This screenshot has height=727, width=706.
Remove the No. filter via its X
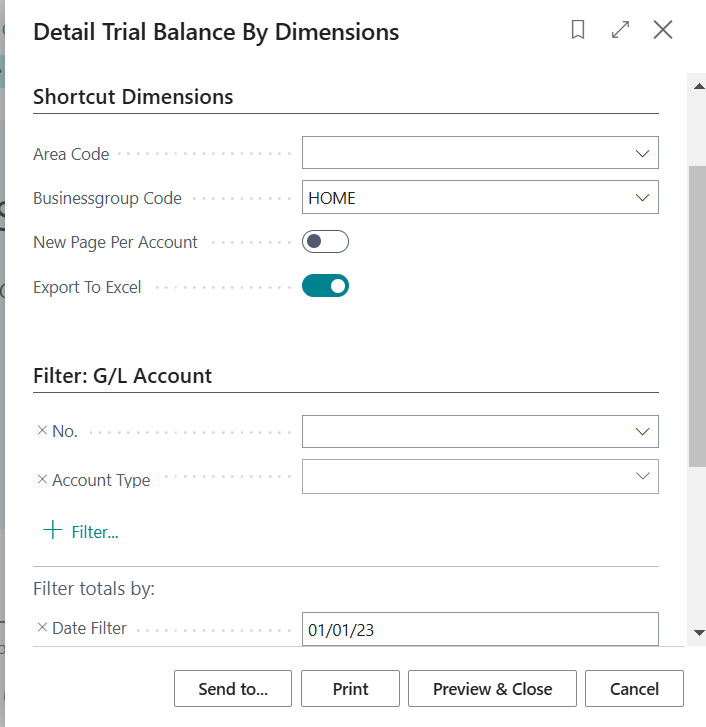(42, 431)
